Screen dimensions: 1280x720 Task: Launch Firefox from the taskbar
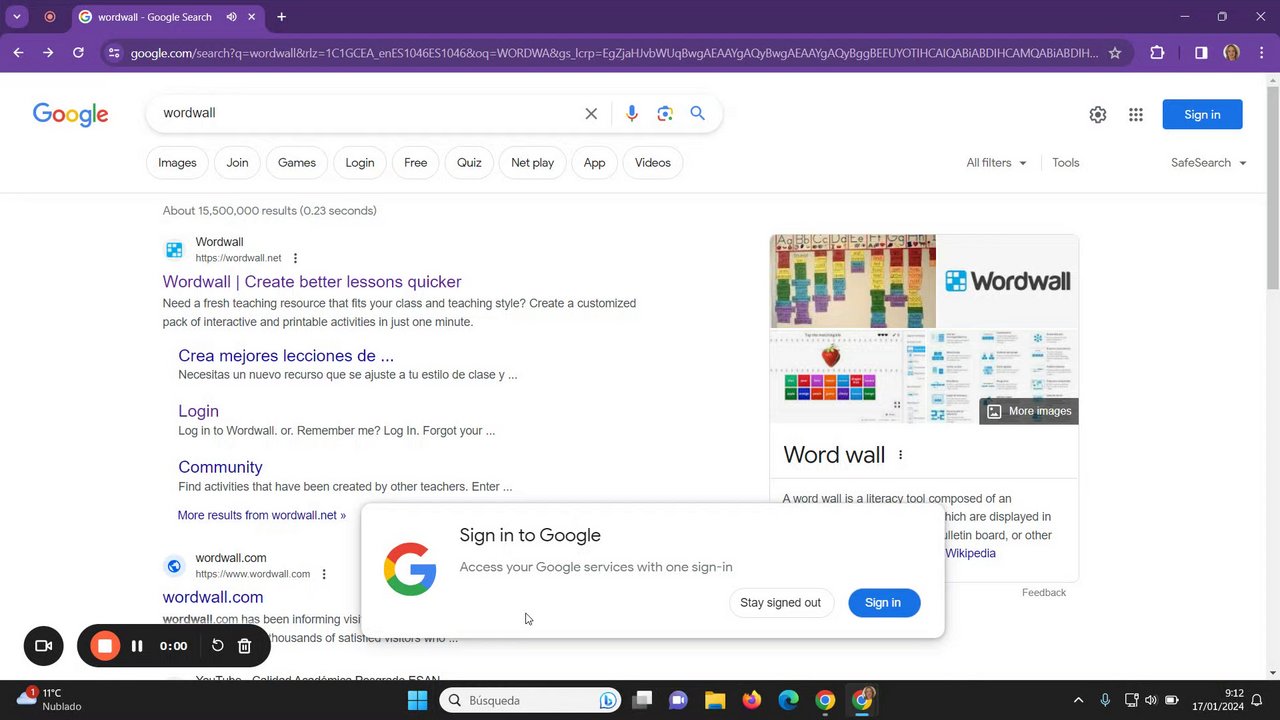[x=751, y=700]
